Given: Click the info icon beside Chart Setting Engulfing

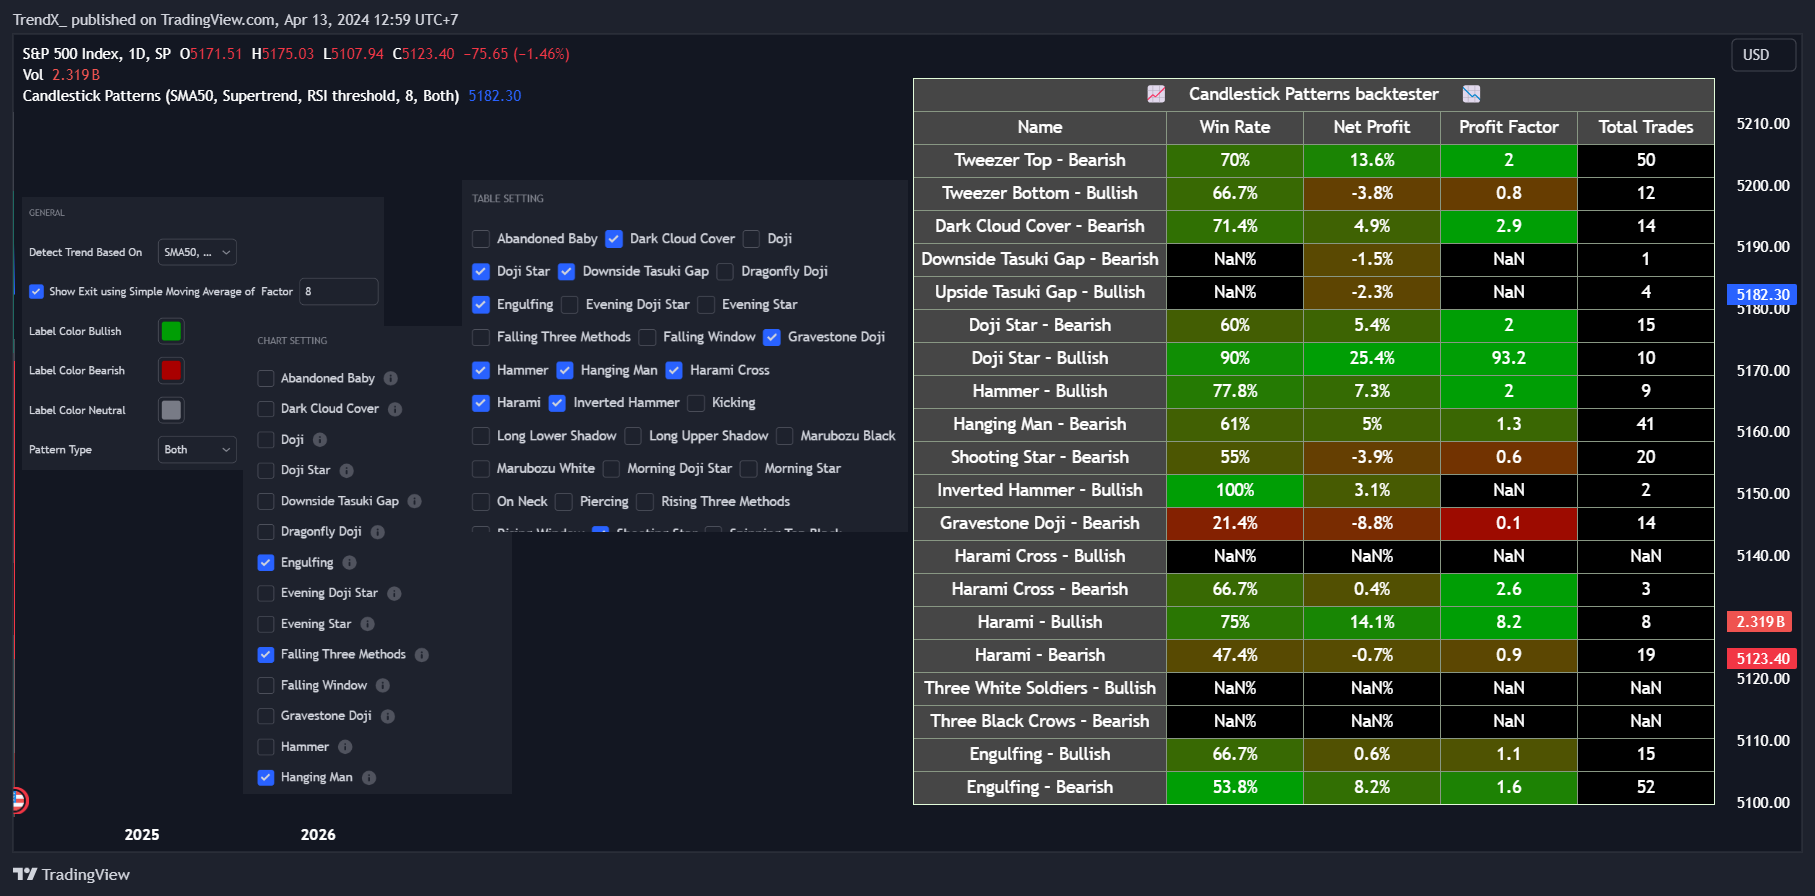Looking at the screenshot, I should coord(349,563).
